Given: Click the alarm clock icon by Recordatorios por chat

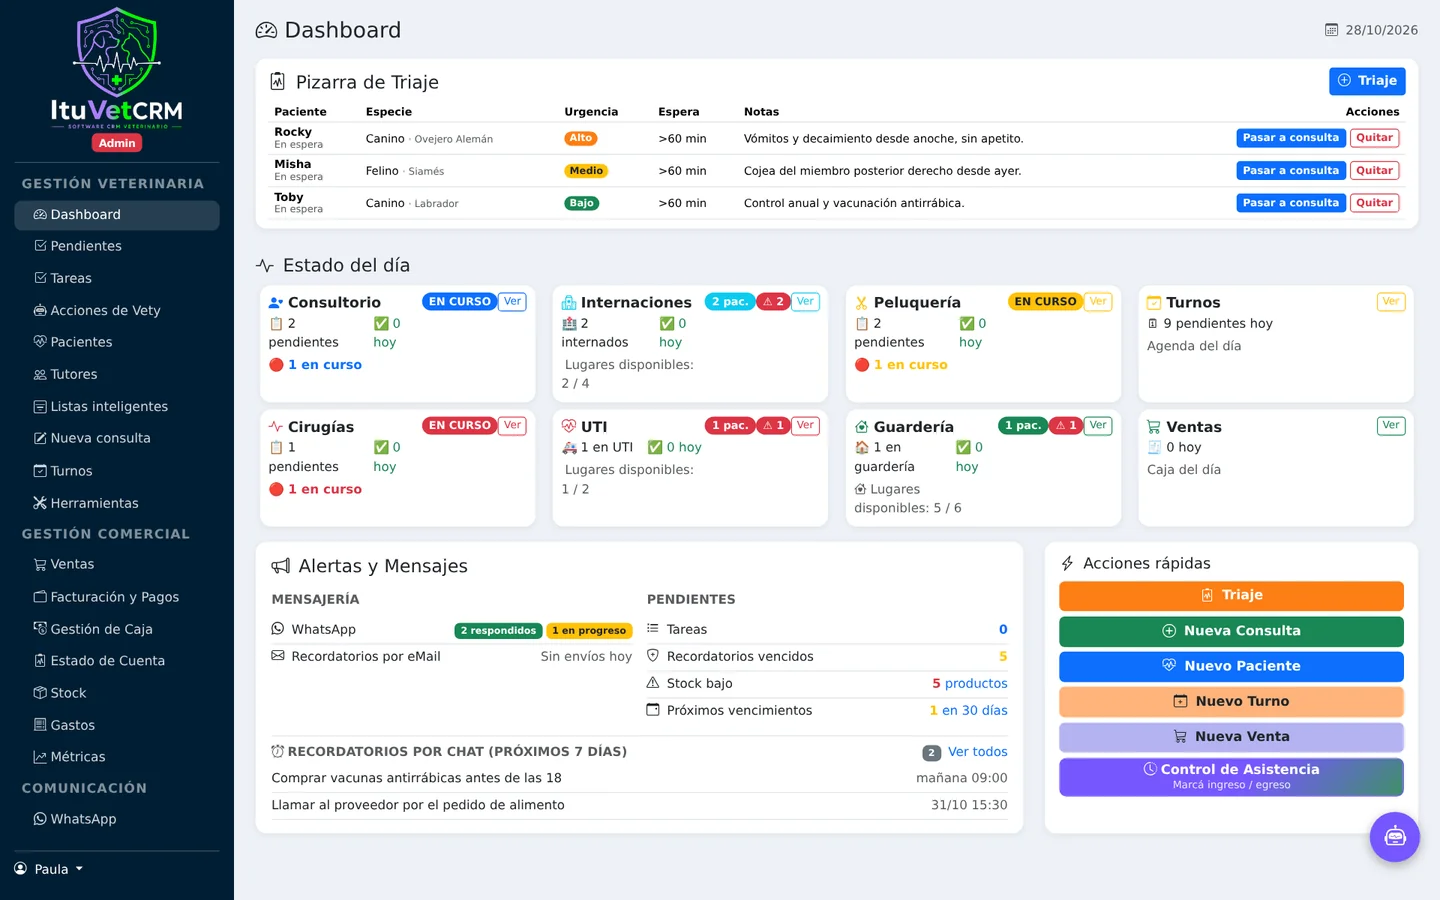Looking at the screenshot, I should point(278,751).
